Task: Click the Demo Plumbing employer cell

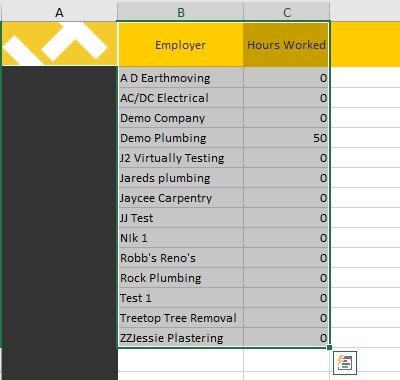Action: pos(181,138)
